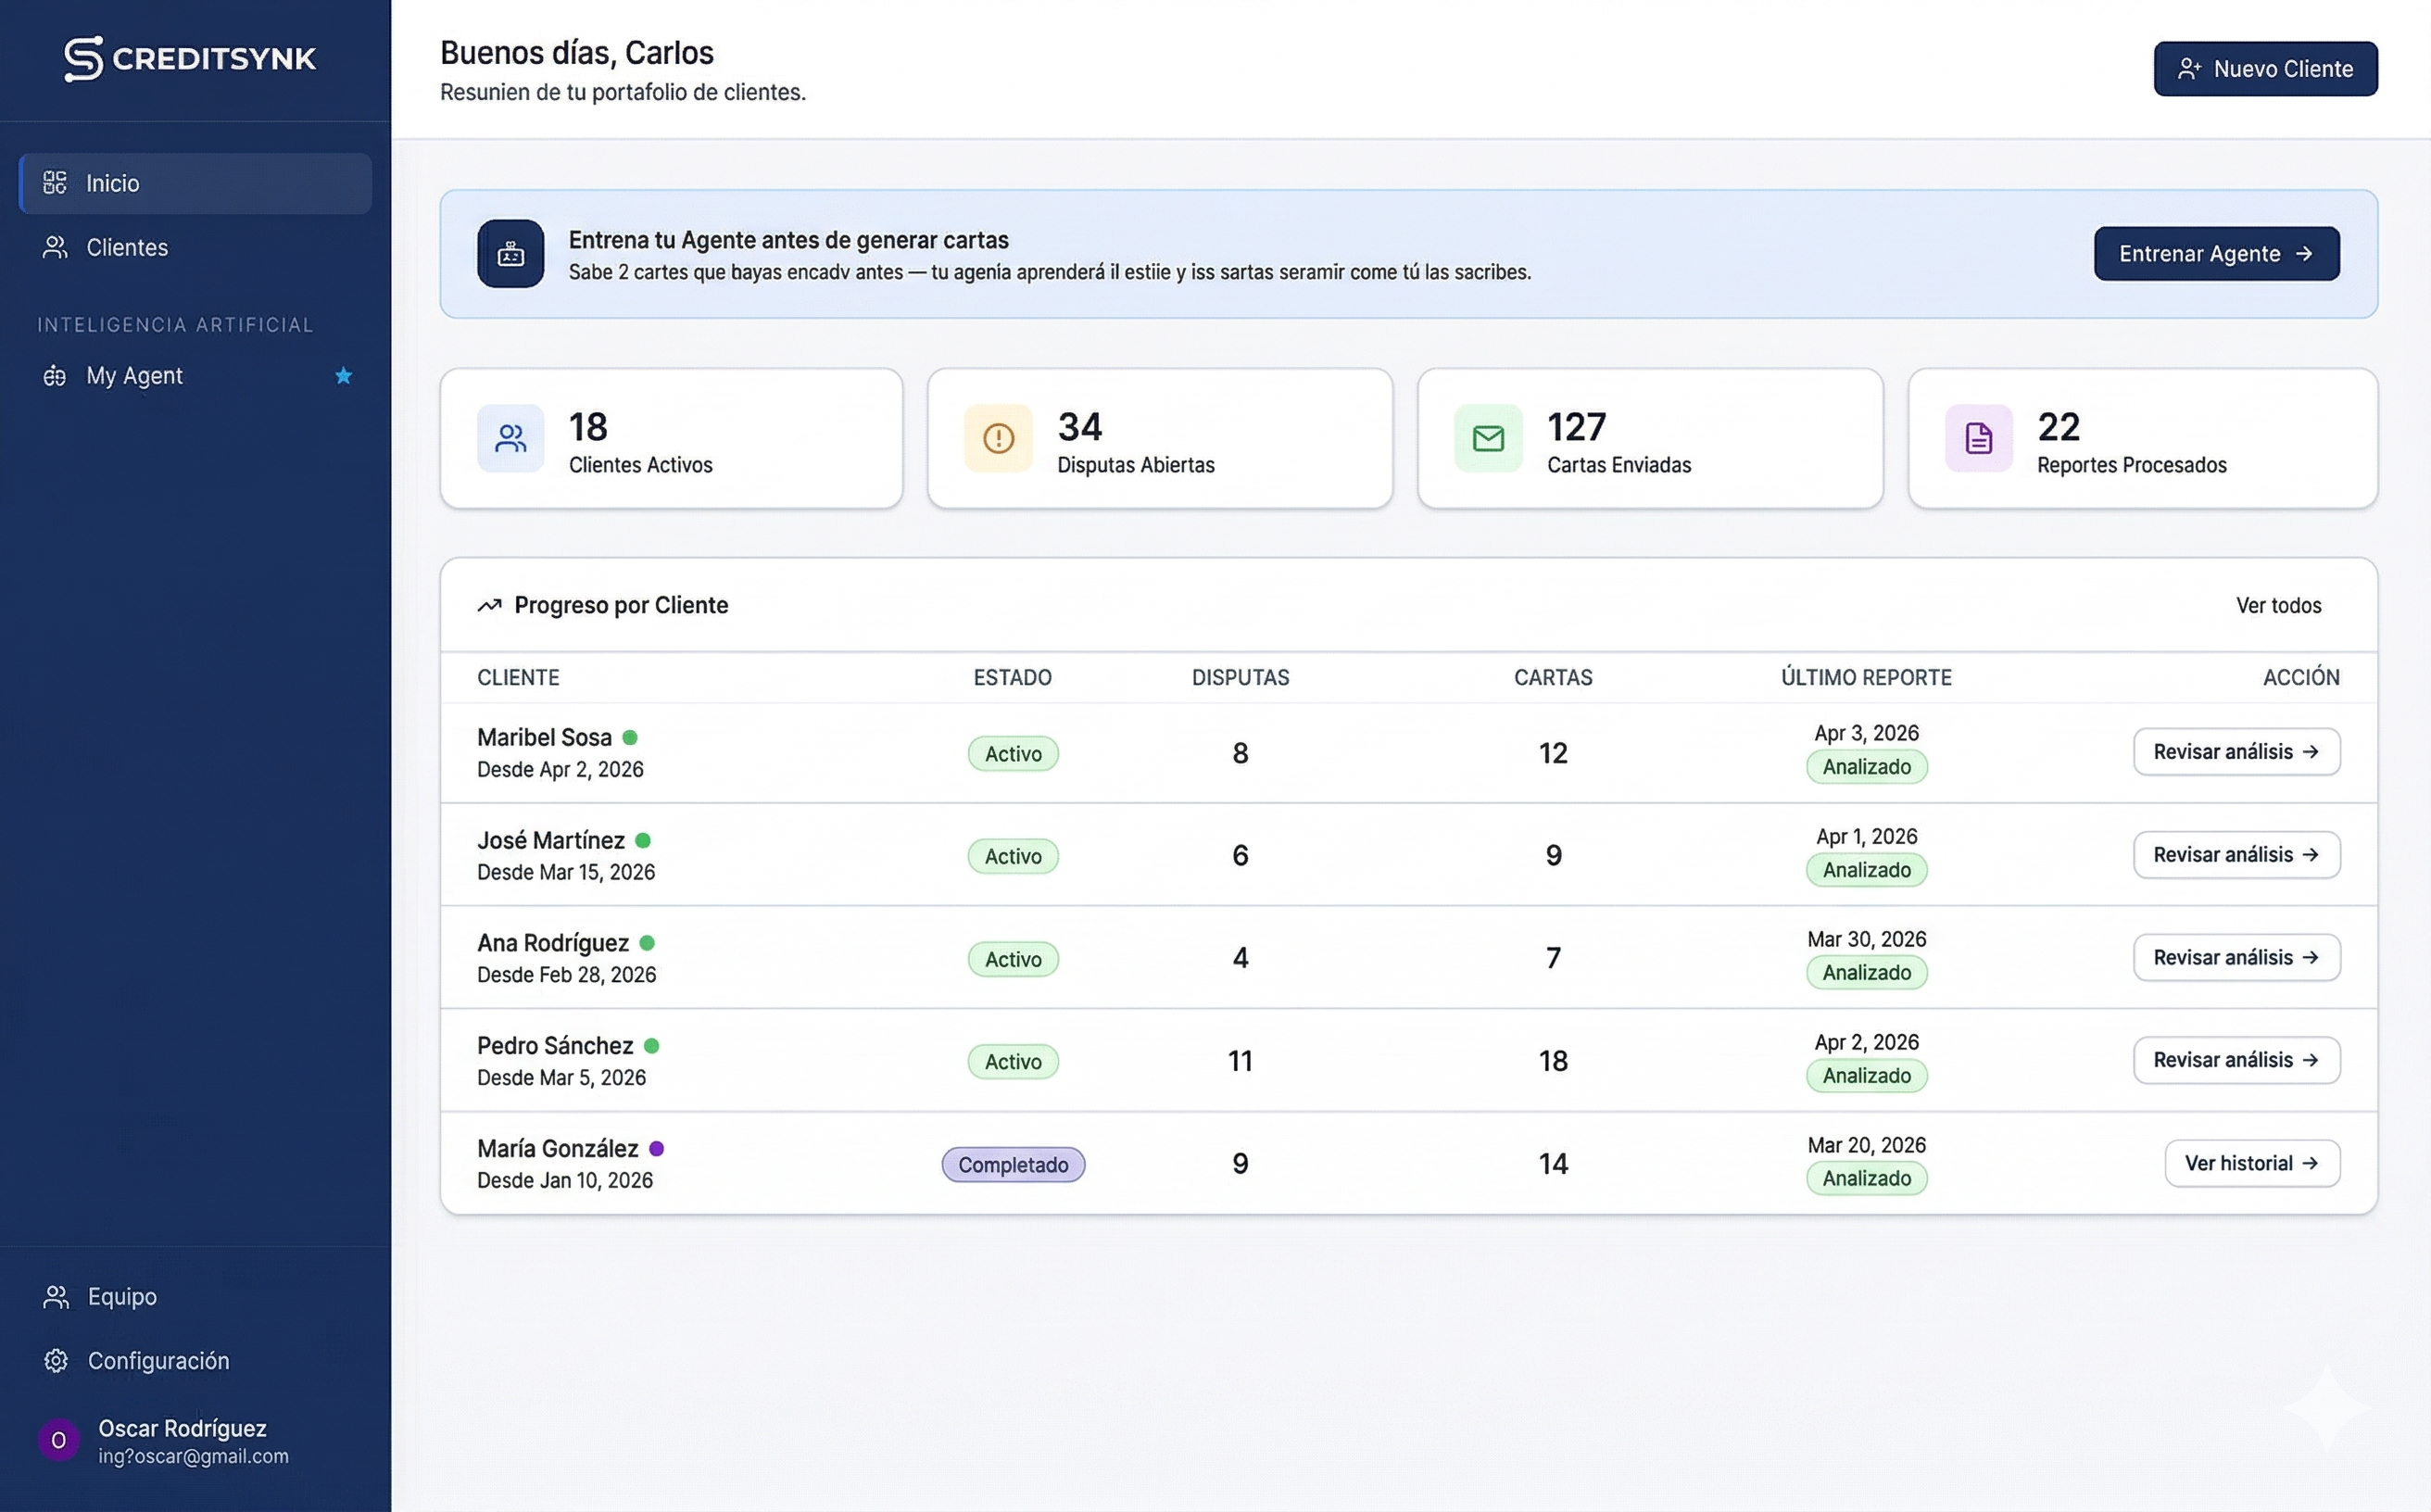Click Revisar análisis for Maribel Sosa
The height and width of the screenshot is (1512, 2431).
(x=2236, y=752)
